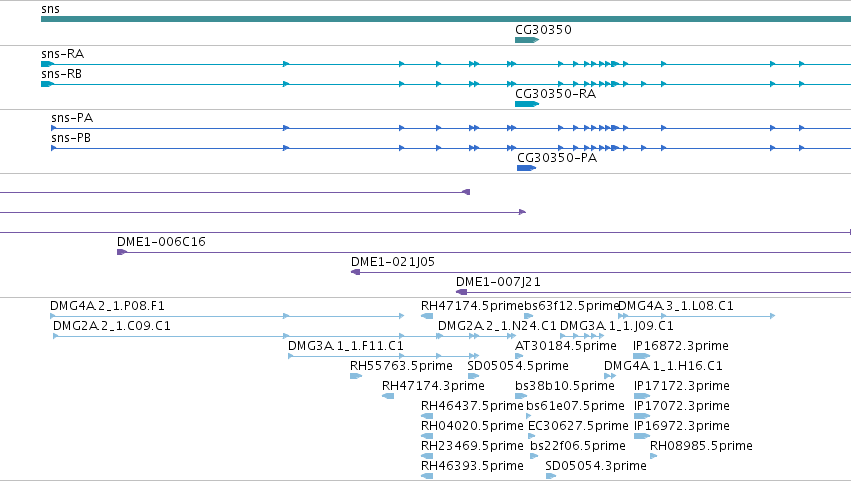
Task: Select the RH46393.5prime EST label
Action: pyautogui.click(x=472, y=466)
